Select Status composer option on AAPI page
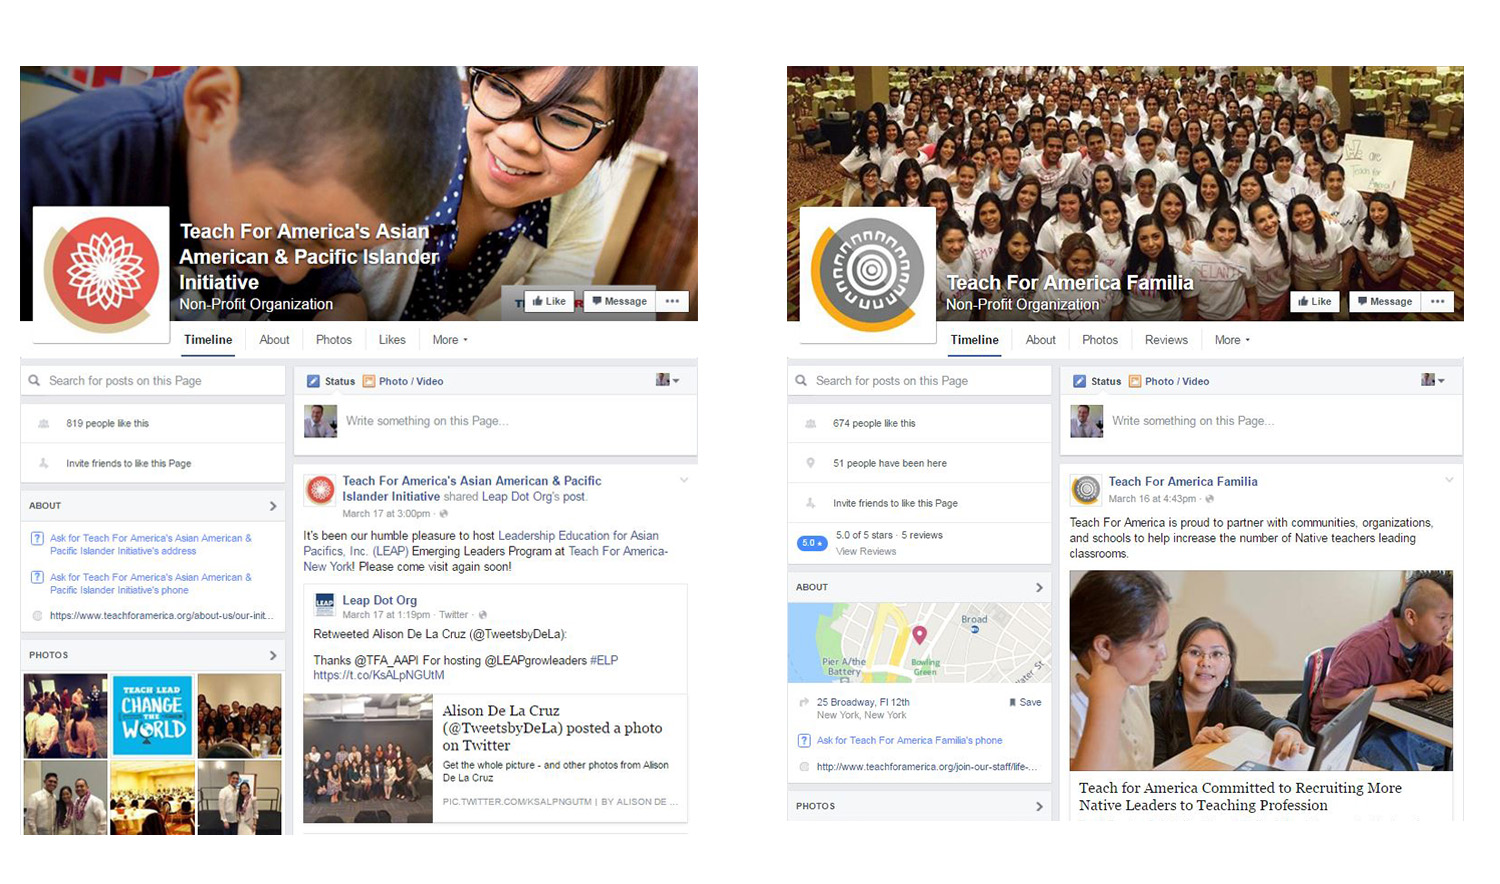This screenshot has width=1500, height=884. tap(331, 381)
